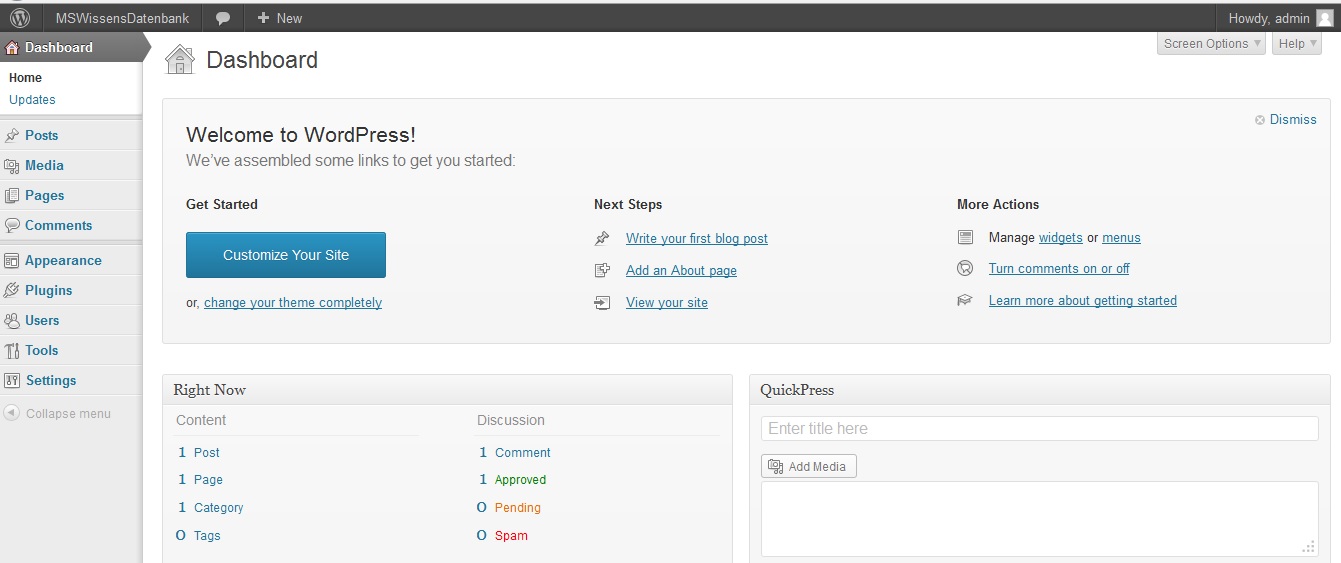
Task: Click the Customize Your Site button
Action: [286, 255]
